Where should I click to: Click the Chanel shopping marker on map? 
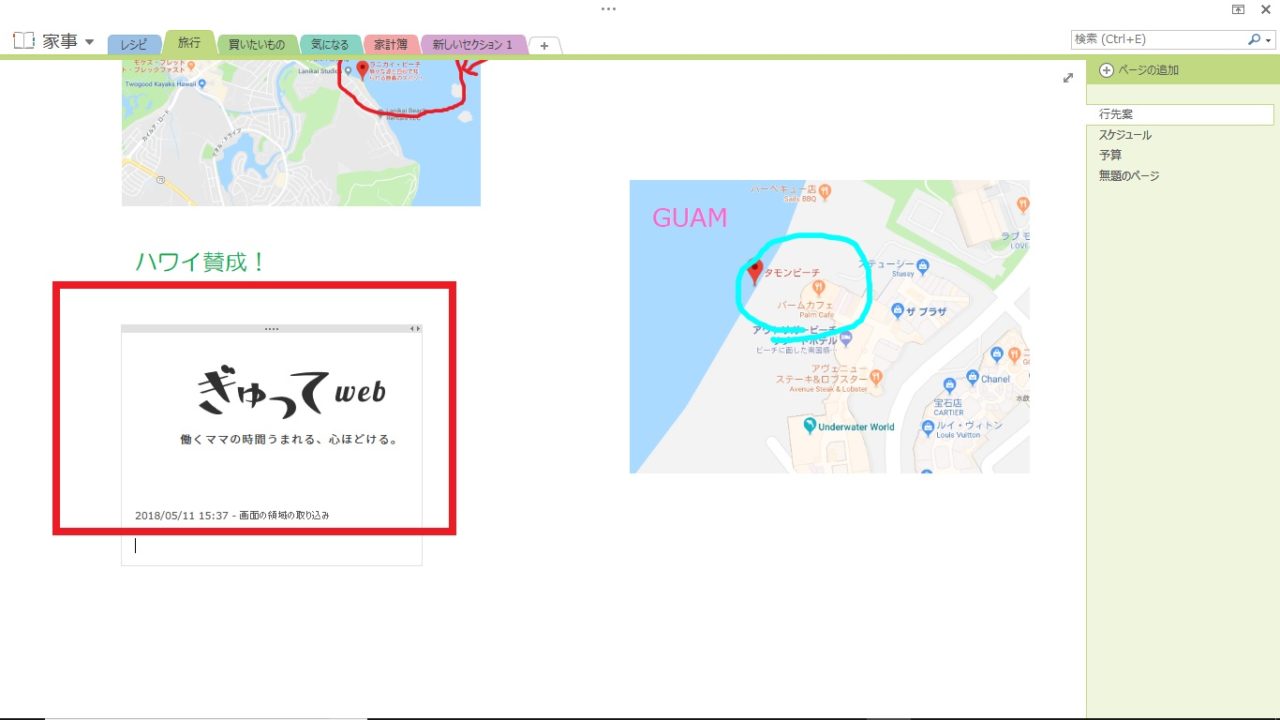(x=970, y=378)
